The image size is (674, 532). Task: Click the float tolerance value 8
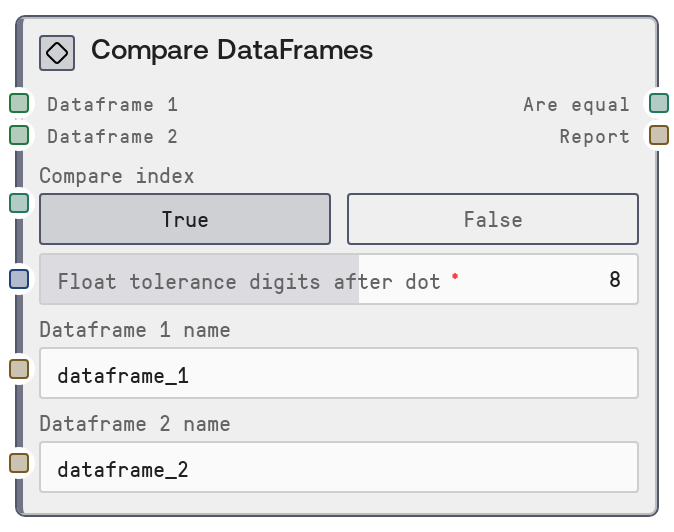614,280
